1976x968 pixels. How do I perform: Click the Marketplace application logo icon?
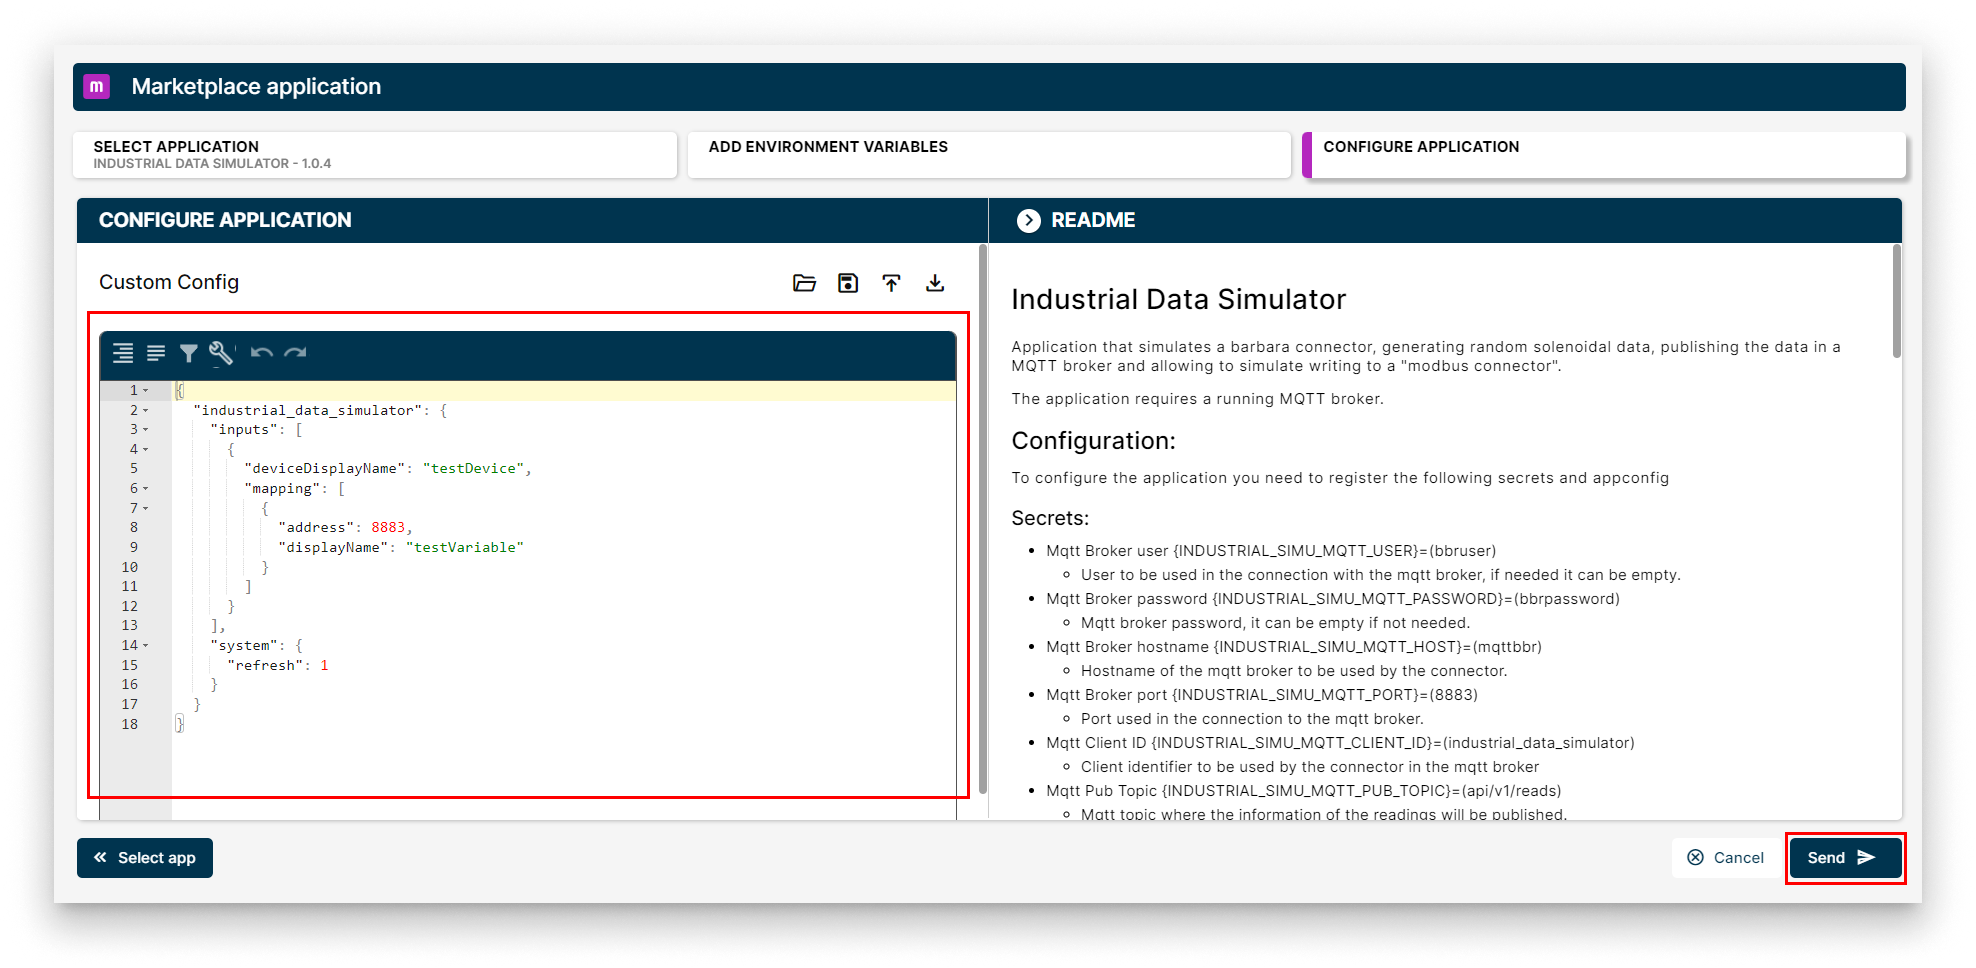pos(97,87)
